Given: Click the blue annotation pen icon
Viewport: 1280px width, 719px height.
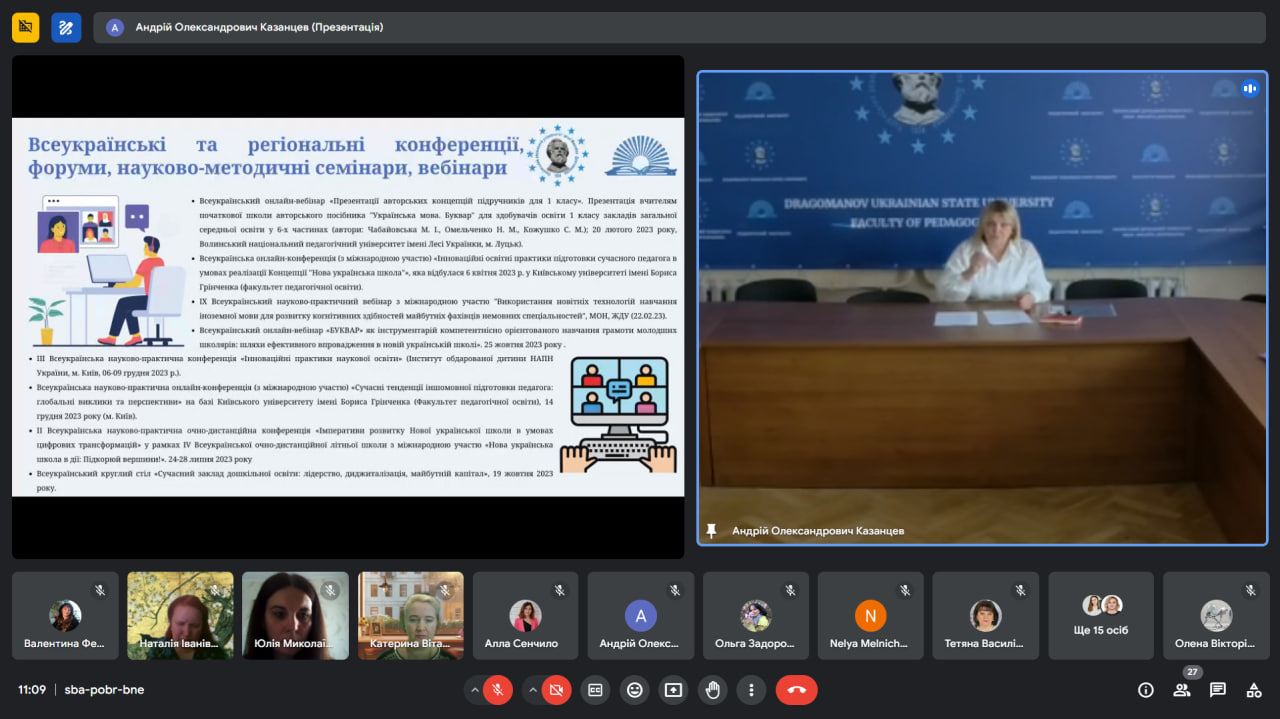Looking at the screenshot, I should [66, 27].
